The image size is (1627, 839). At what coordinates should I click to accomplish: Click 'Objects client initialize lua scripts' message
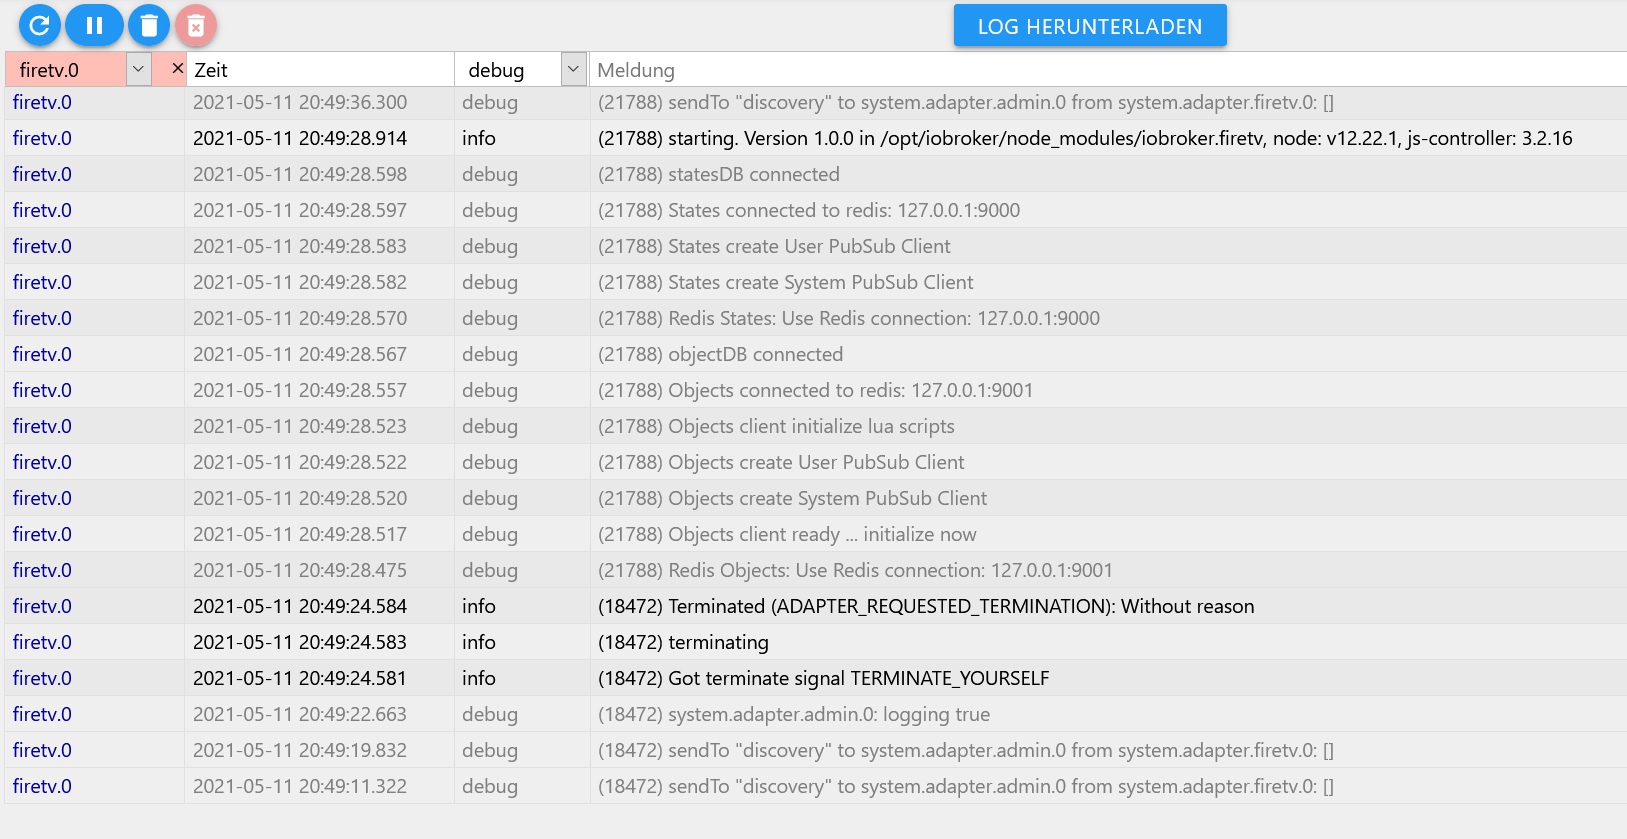(x=776, y=426)
